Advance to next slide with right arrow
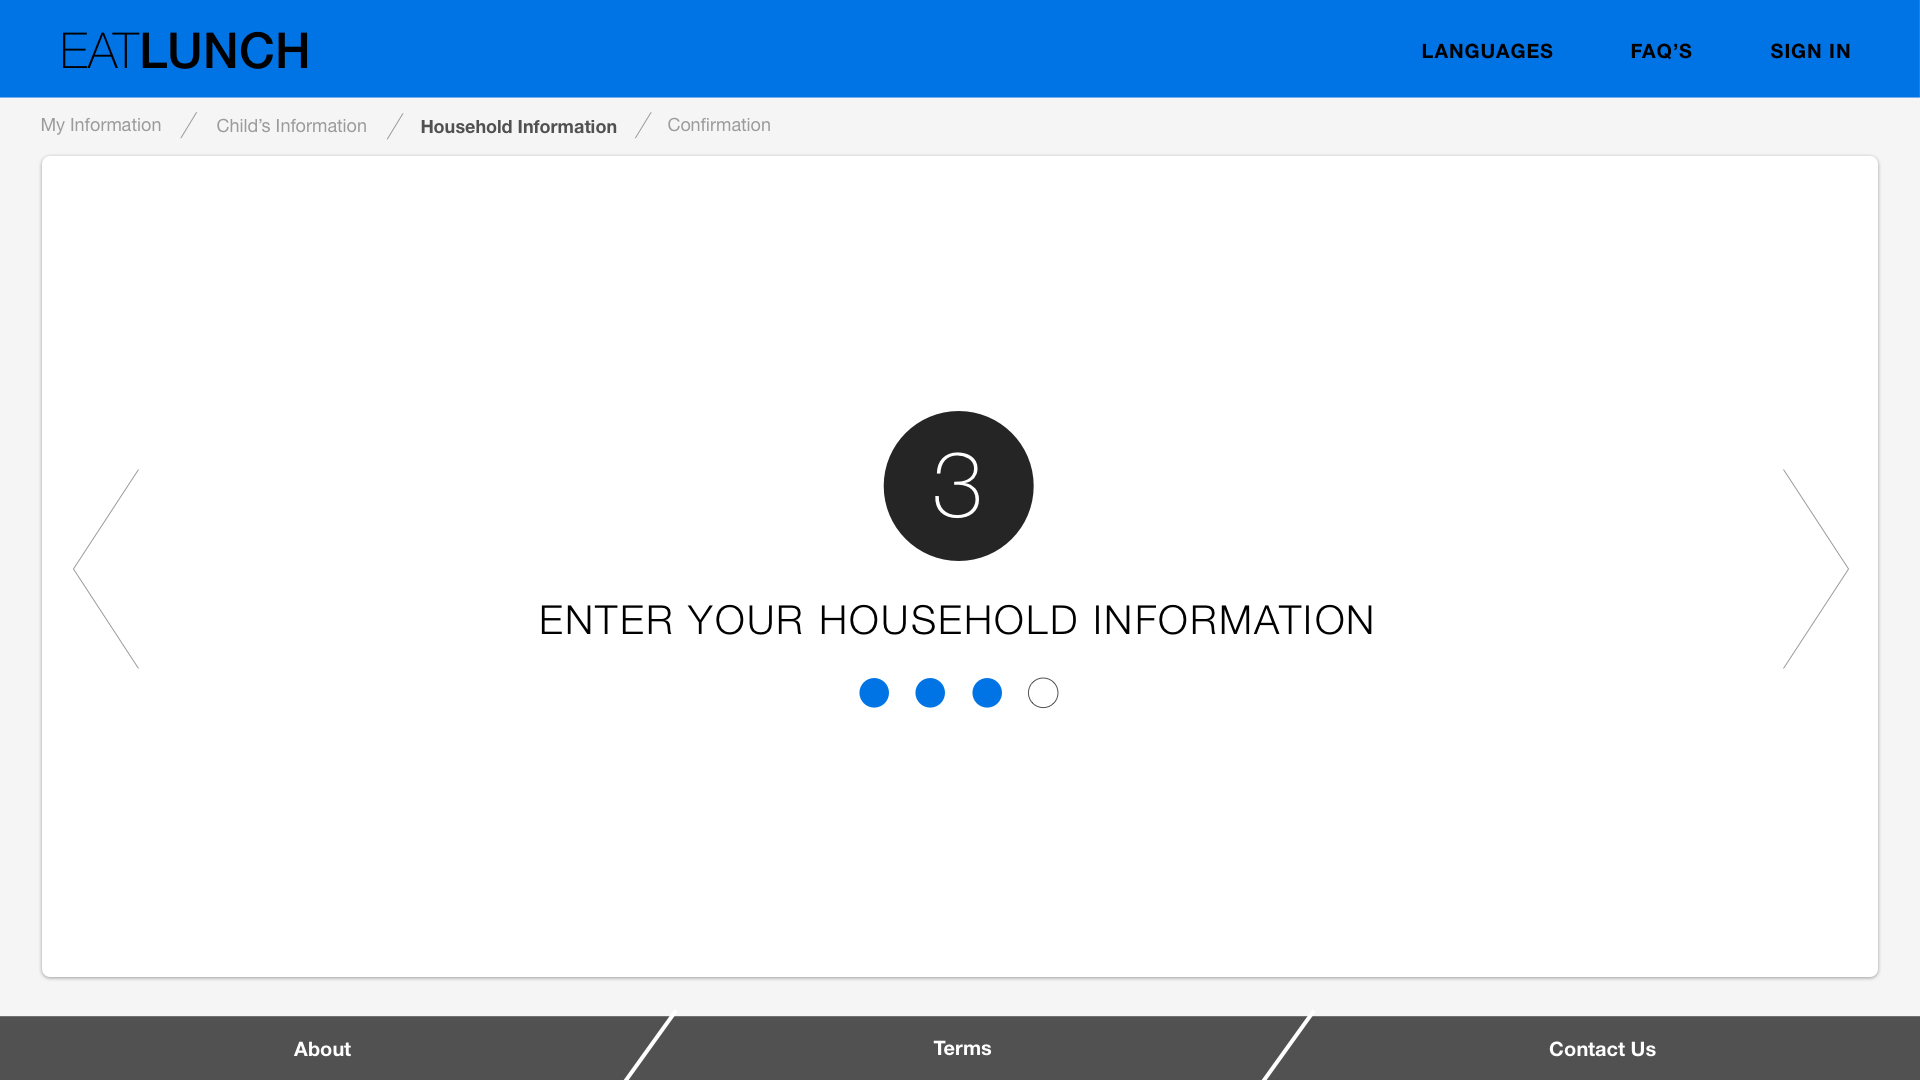Screen dimensions: 1920x1080 pyautogui.click(x=1815, y=569)
